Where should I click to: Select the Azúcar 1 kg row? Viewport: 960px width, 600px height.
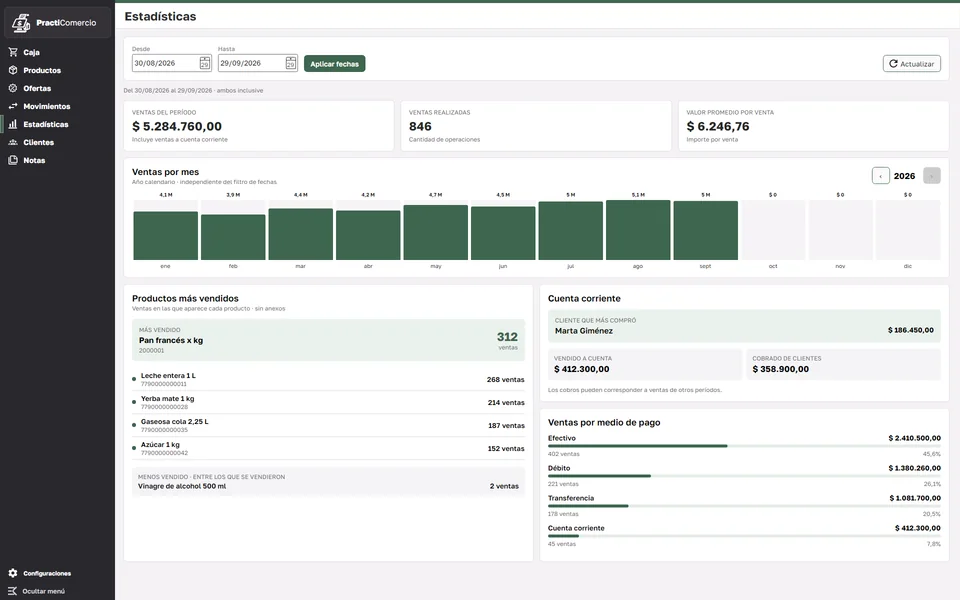pos(328,448)
